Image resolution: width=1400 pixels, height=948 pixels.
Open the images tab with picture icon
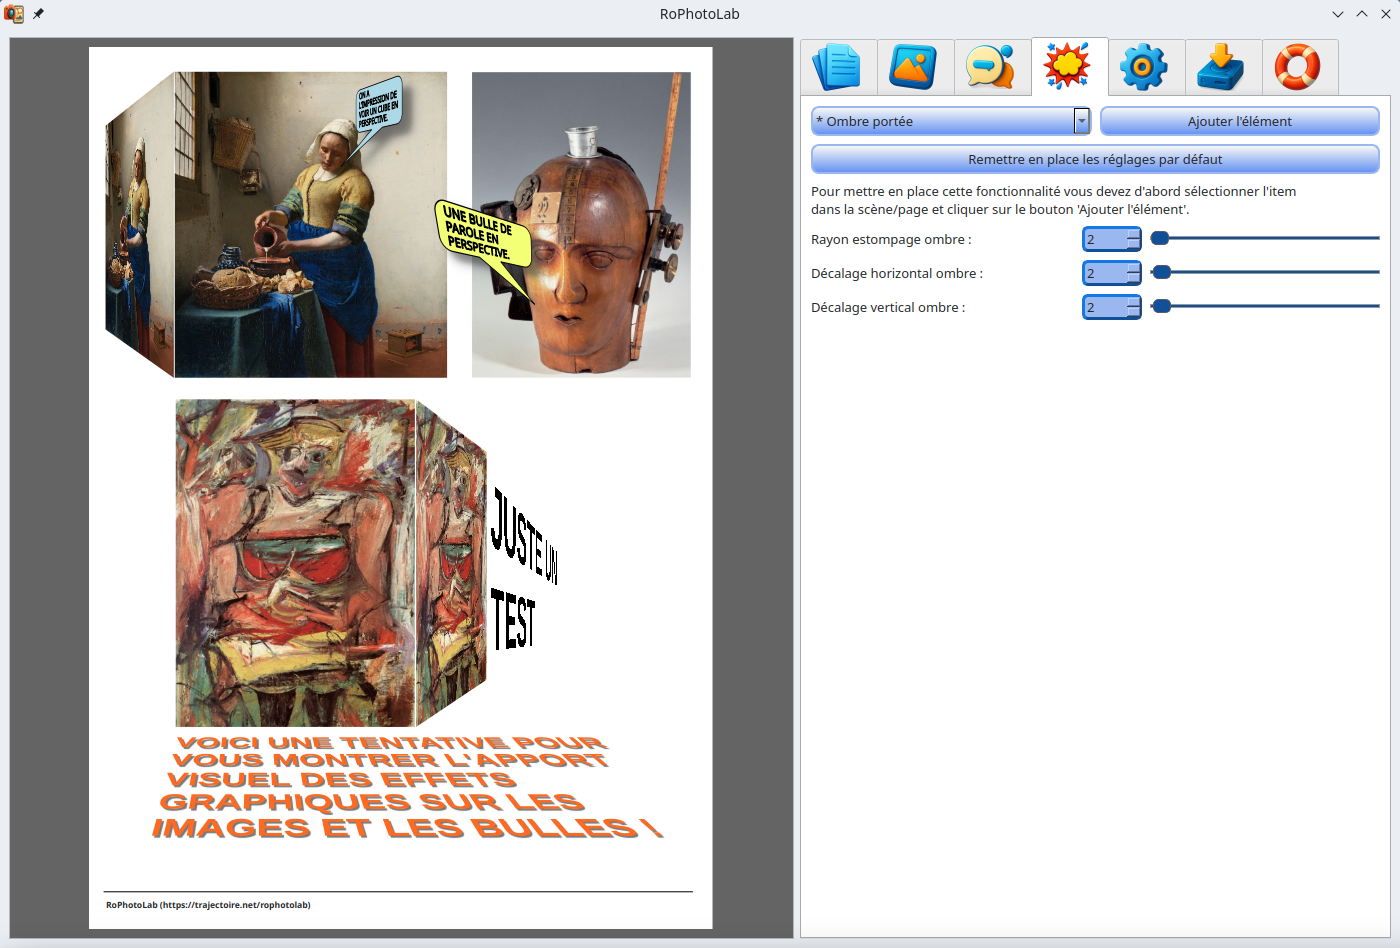(915, 67)
